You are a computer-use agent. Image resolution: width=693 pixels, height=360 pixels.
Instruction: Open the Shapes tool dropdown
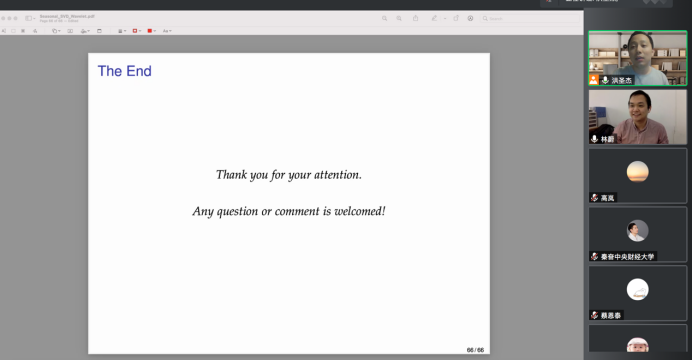point(56,31)
